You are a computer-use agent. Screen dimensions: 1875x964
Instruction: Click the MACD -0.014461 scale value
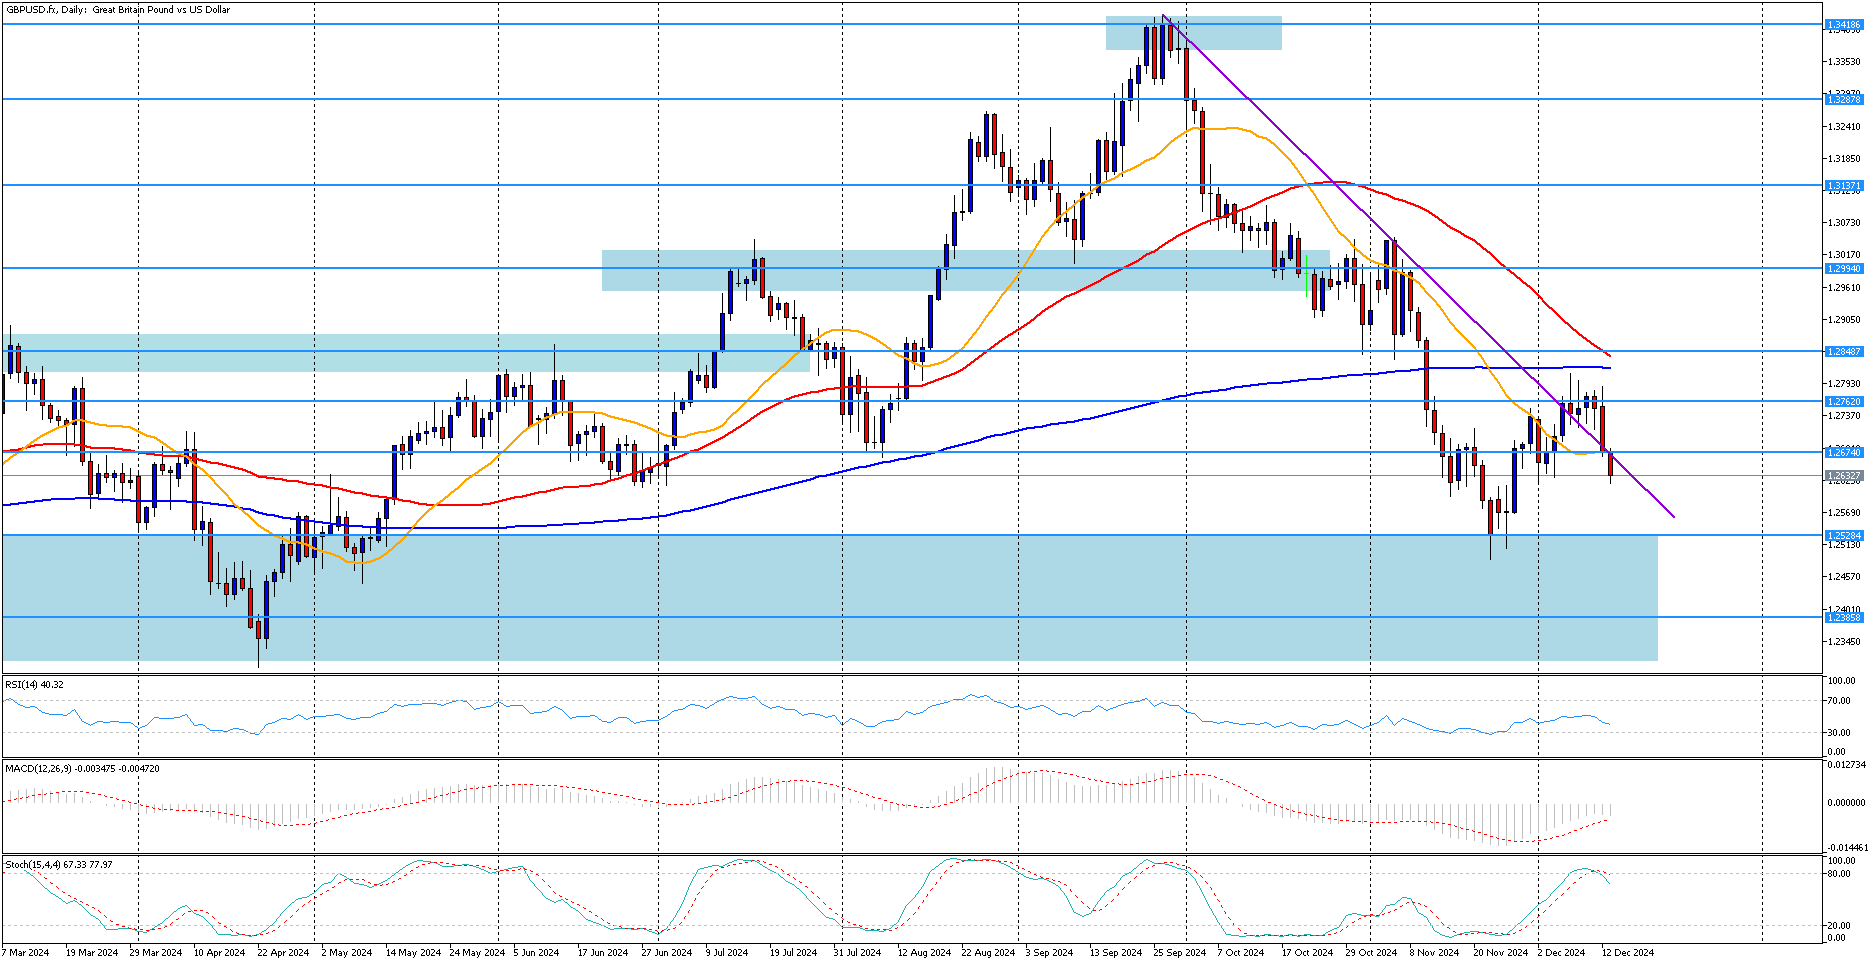pyautogui.click(x=1846, y=847)
